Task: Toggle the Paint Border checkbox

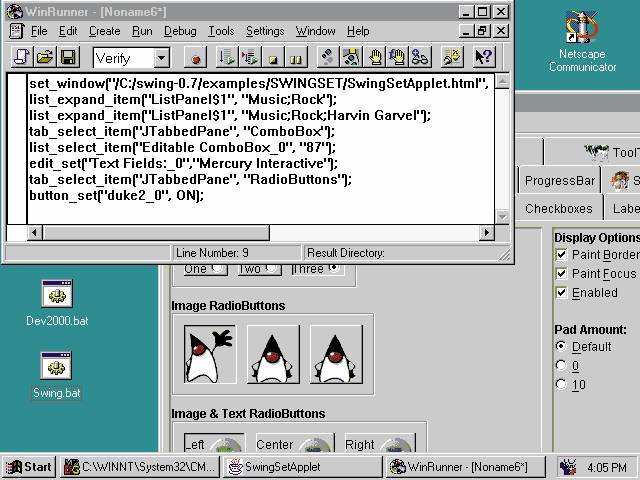Action: click(561, 255)
